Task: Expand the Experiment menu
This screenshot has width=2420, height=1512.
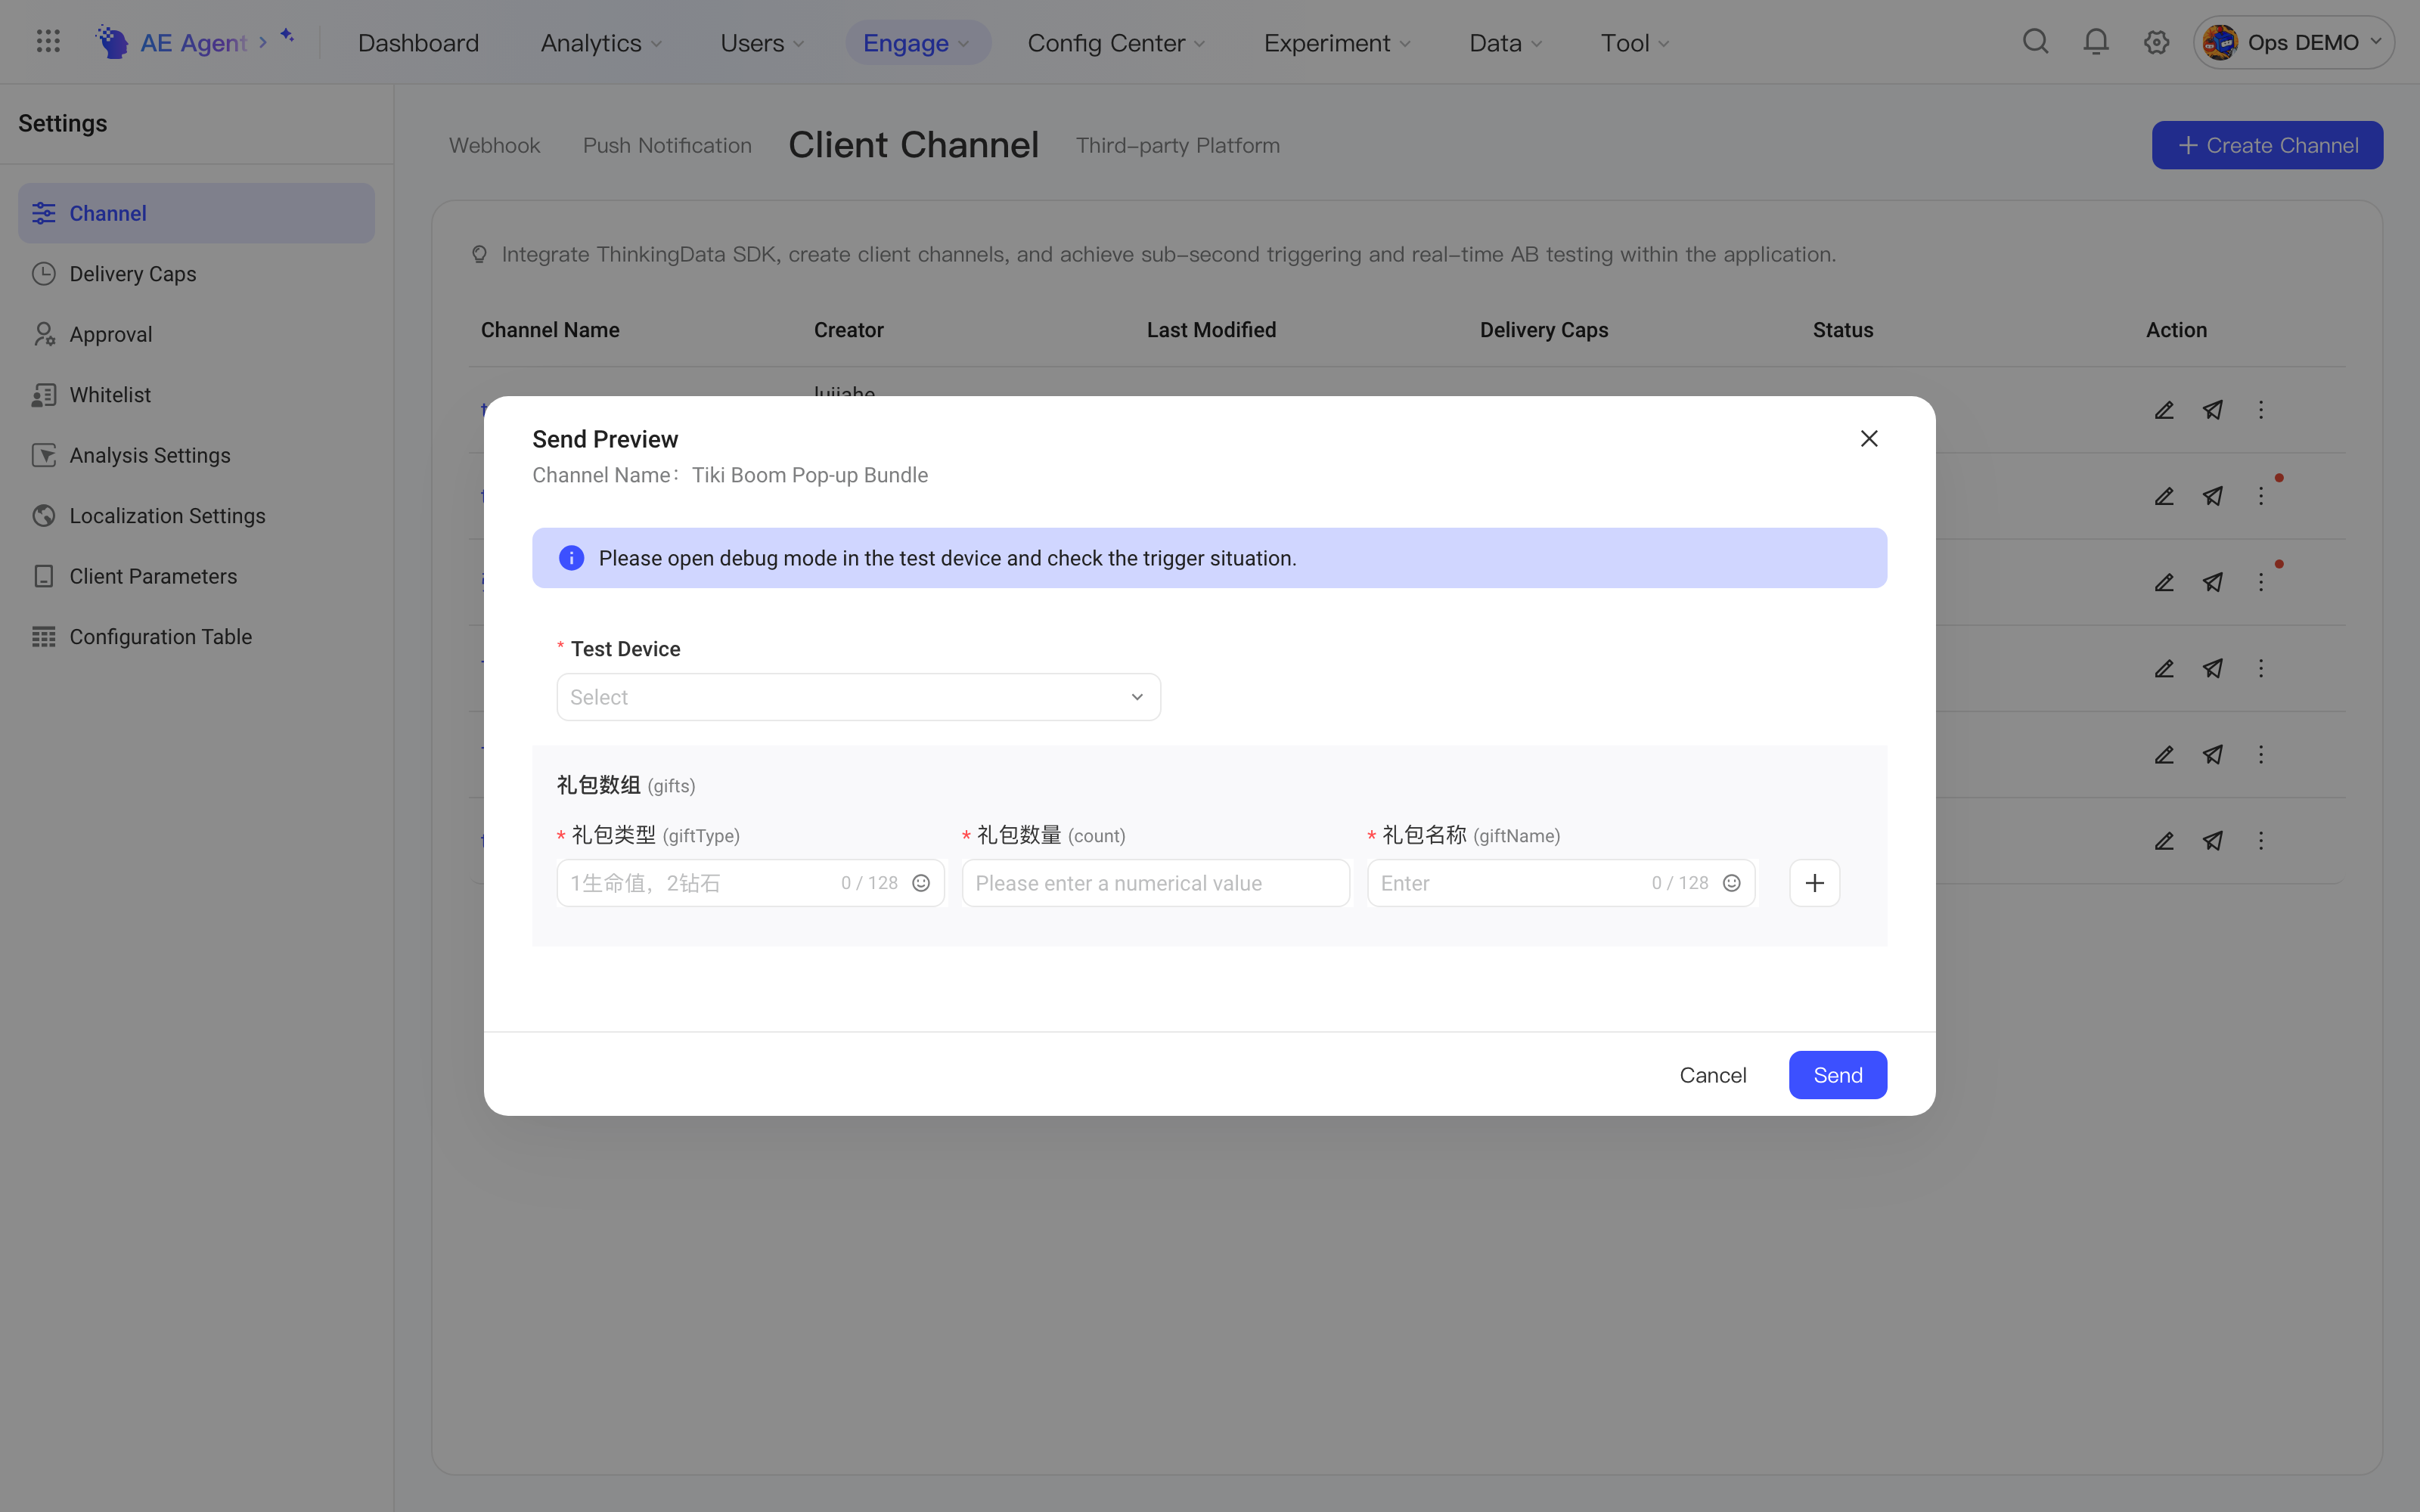Action: pos(1337,43)
